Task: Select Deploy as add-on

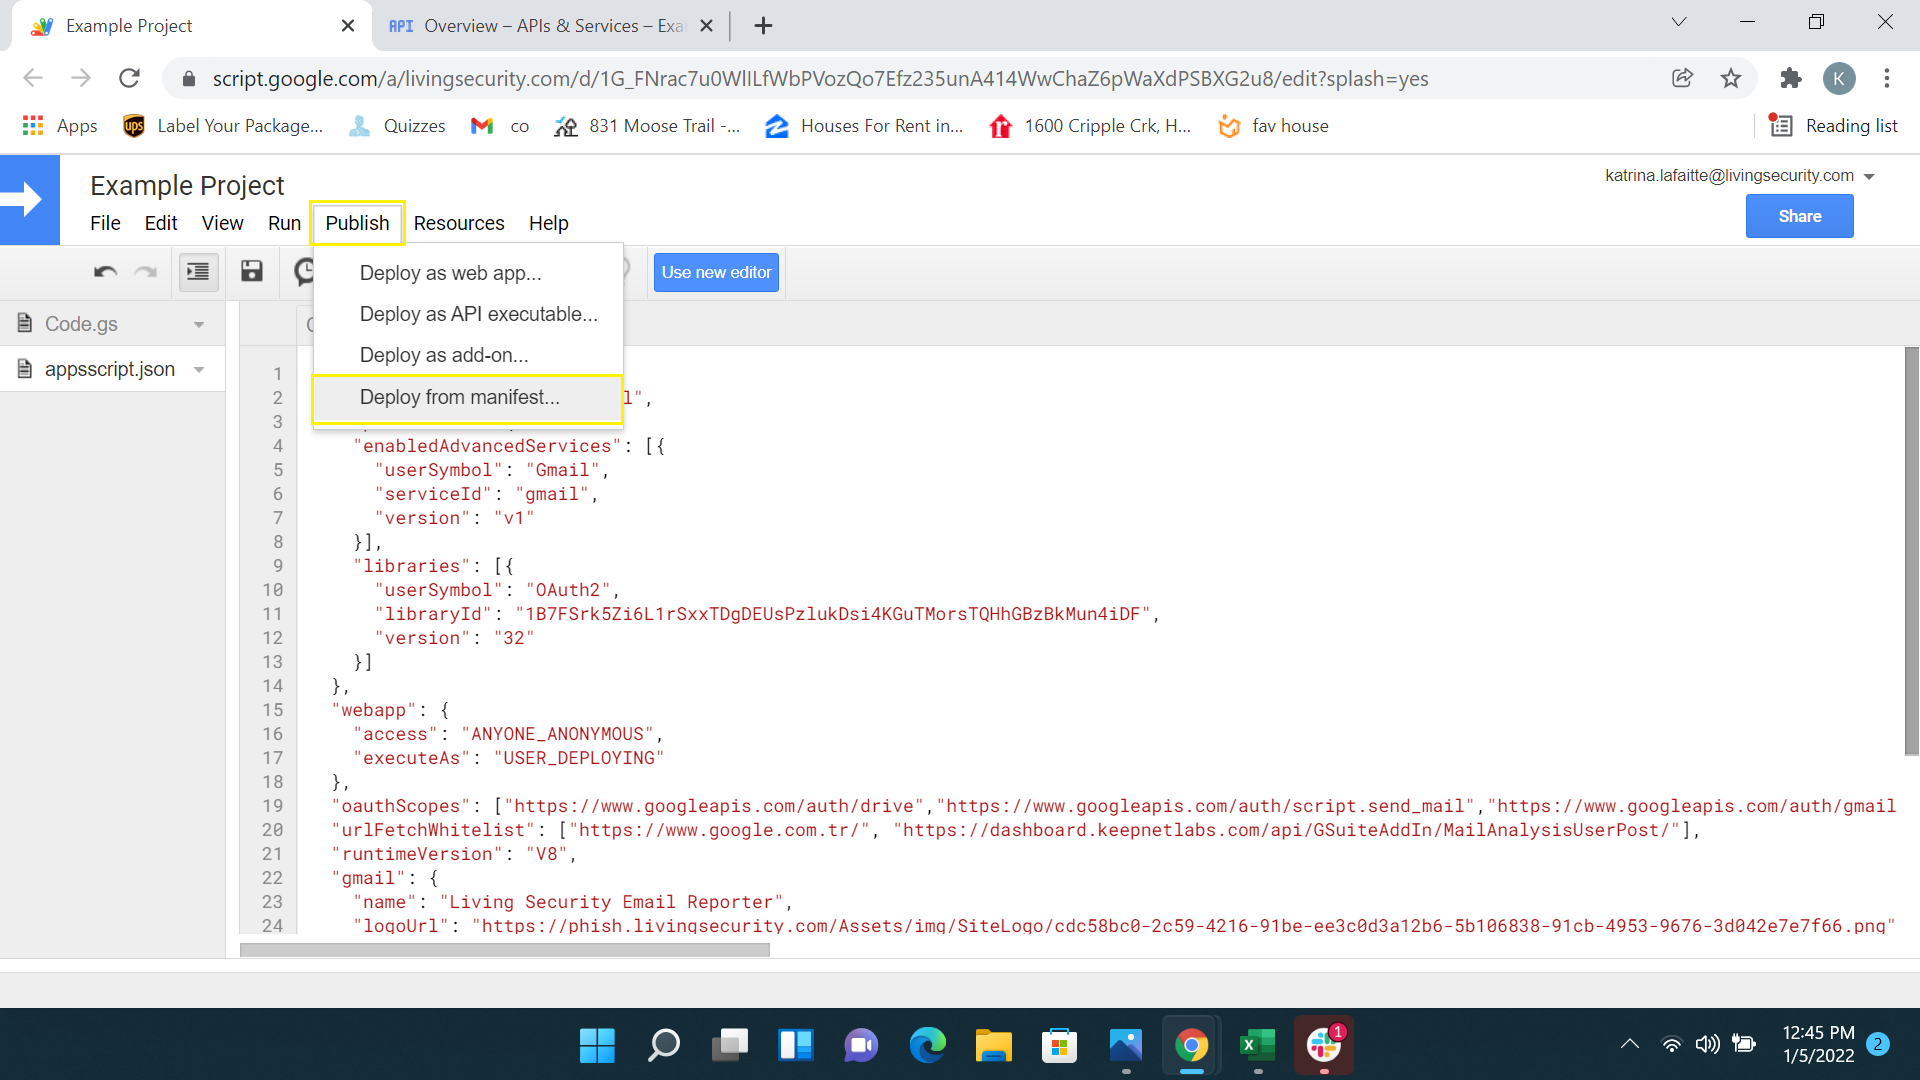Action: tap(468, 355)
